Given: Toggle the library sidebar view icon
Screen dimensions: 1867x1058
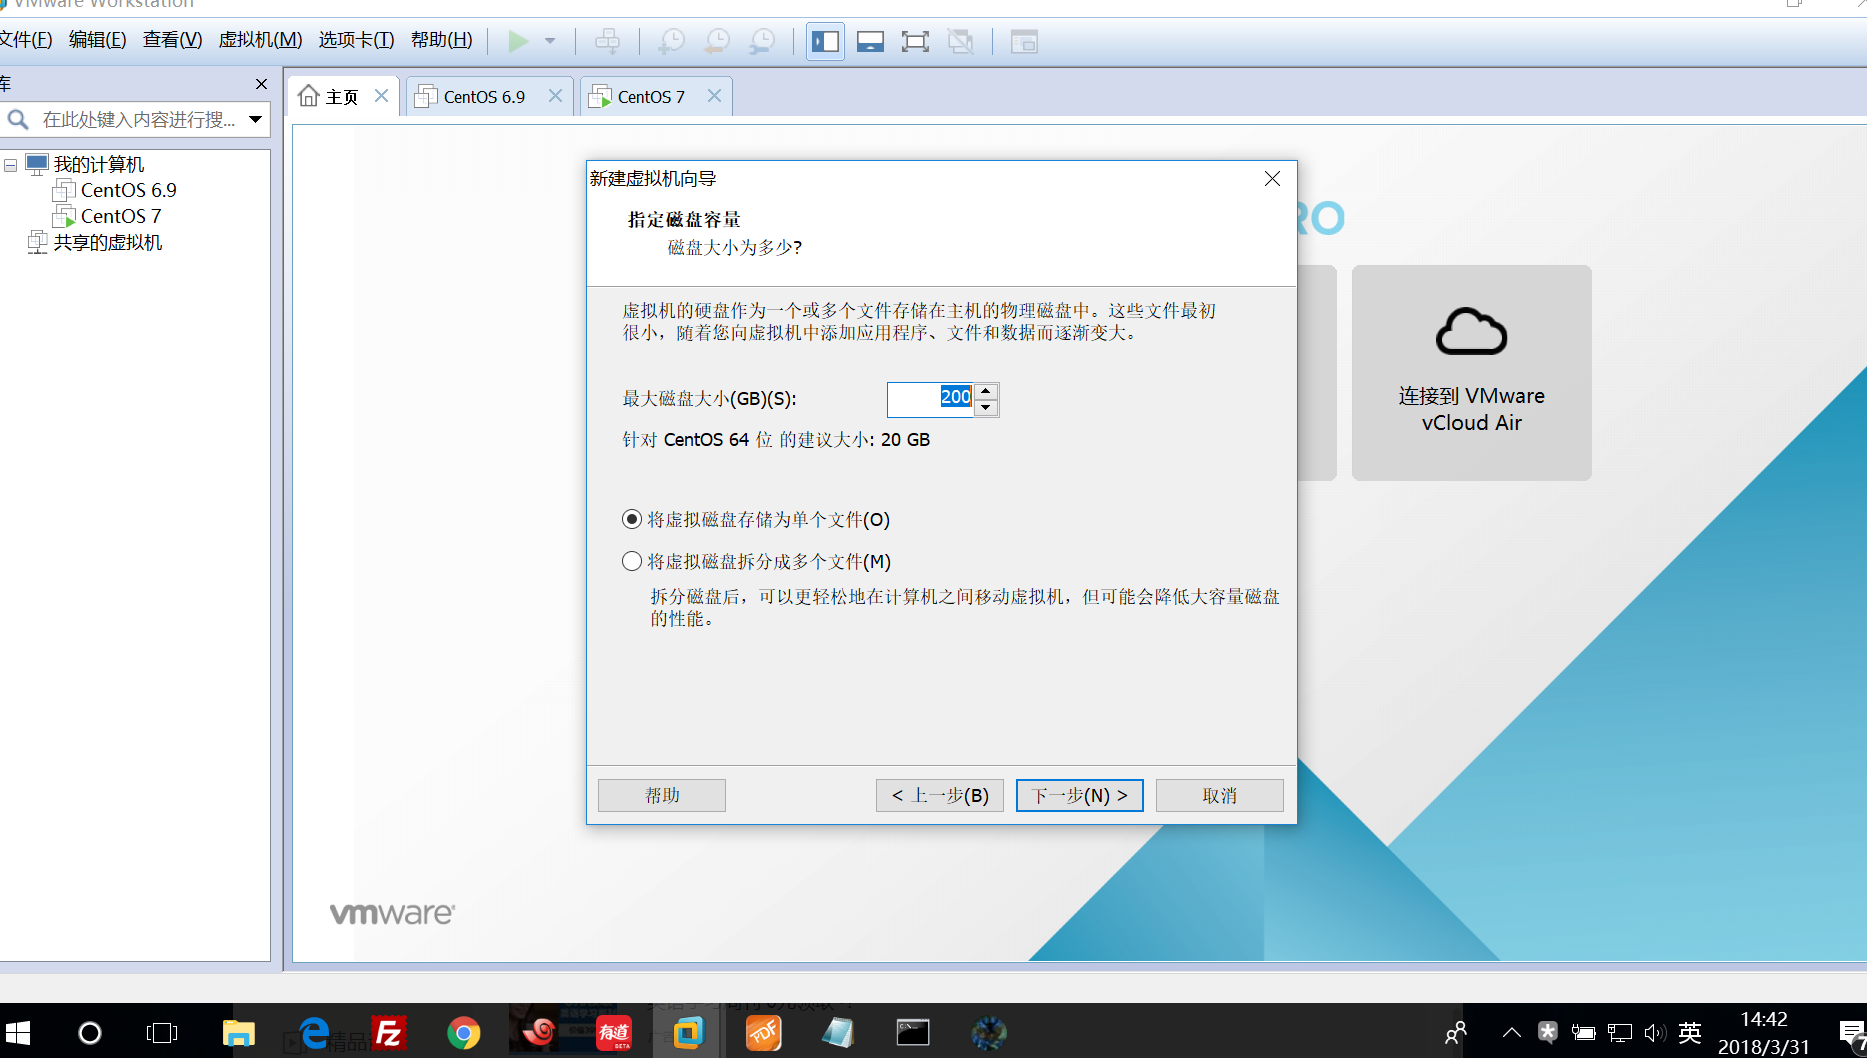Looking at the screenshot, I should 825,41.
